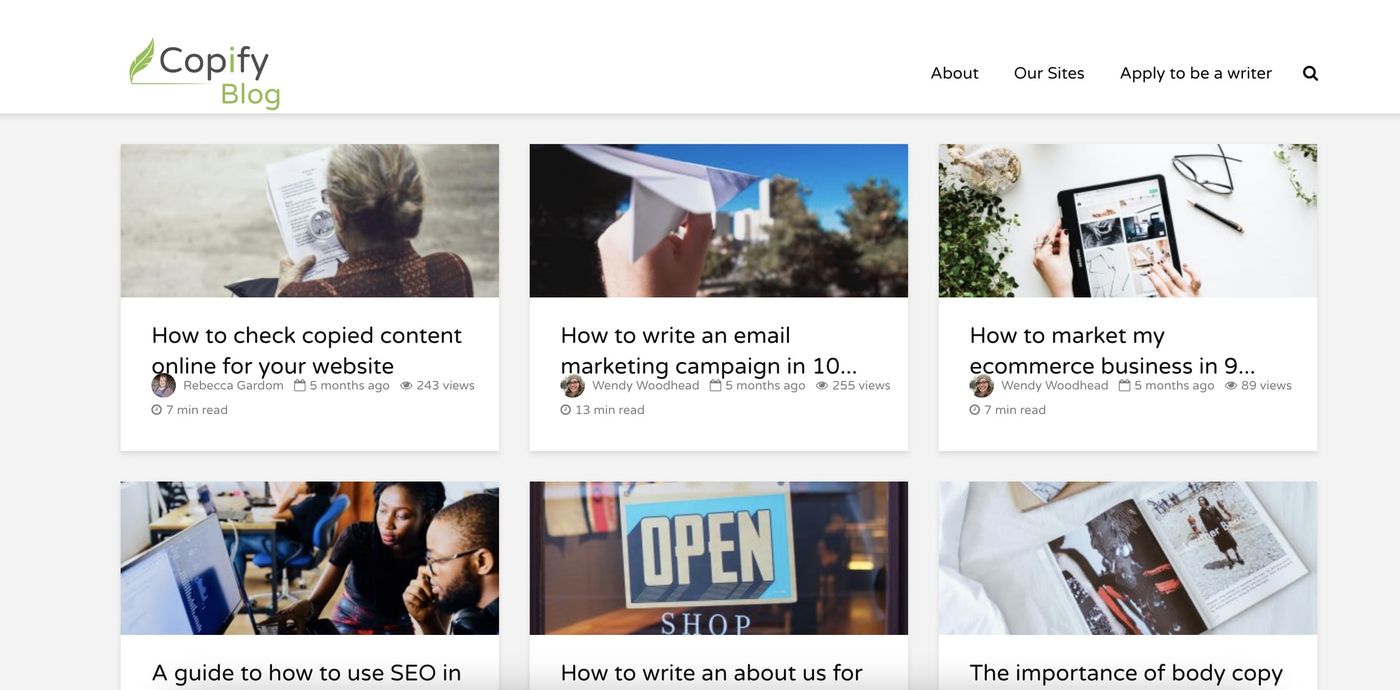Screen dimensions: 1400x690
Task: Click paper airplane thumbnail image
Action: click(719, 221)
